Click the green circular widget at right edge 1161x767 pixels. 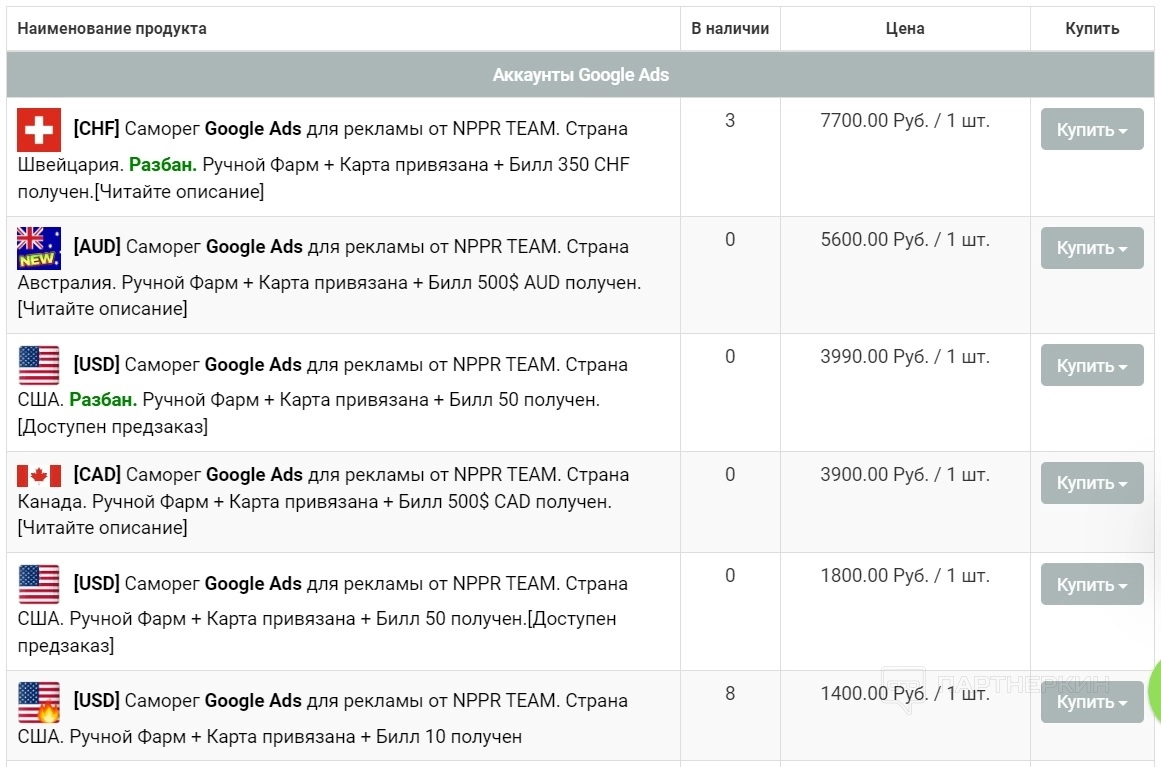click(x=1154, y=690)
